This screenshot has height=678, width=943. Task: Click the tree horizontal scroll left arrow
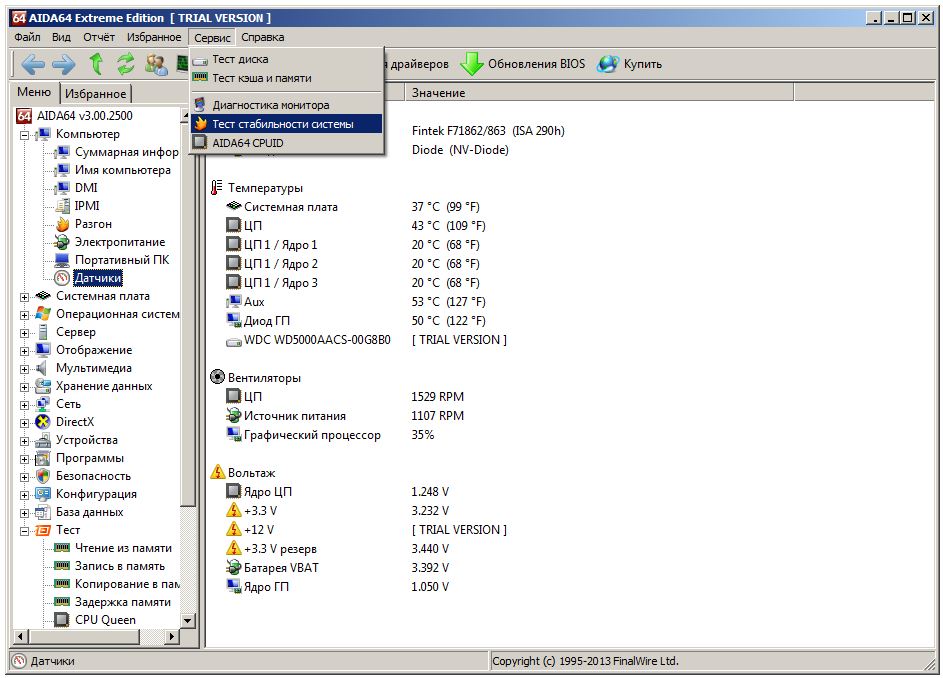click(x=20, y=636)
